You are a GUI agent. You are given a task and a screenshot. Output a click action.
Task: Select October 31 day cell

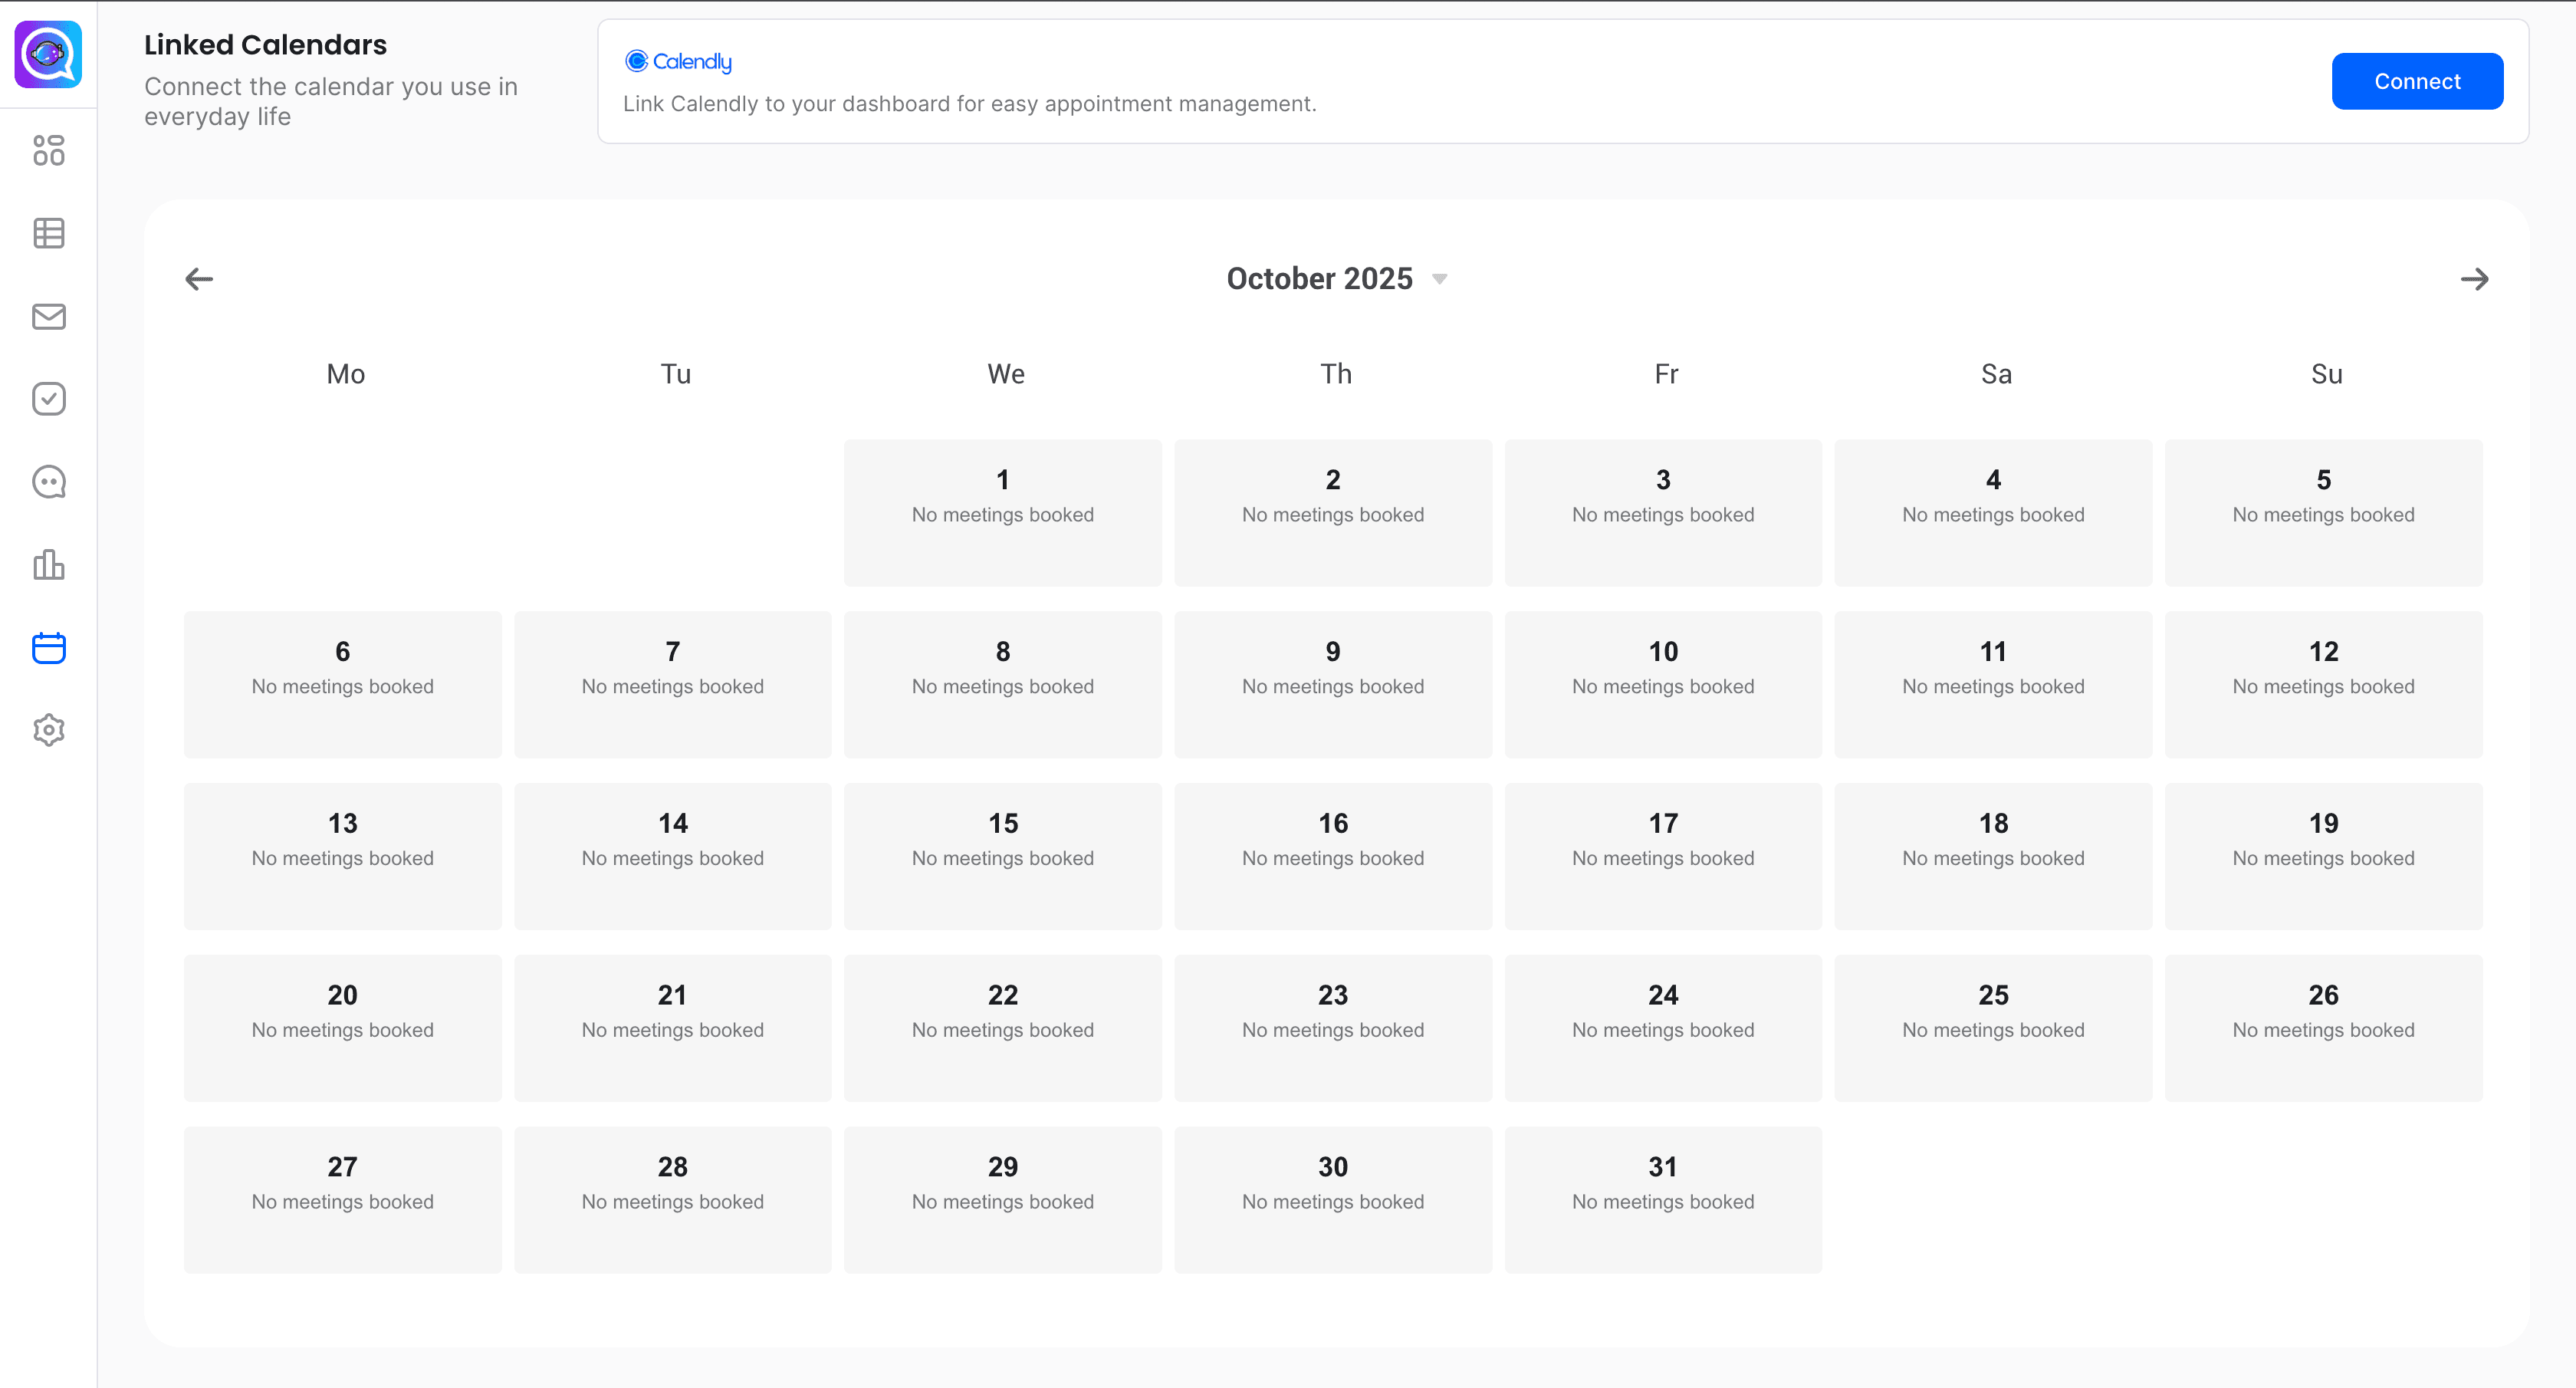point(1662,1200)
